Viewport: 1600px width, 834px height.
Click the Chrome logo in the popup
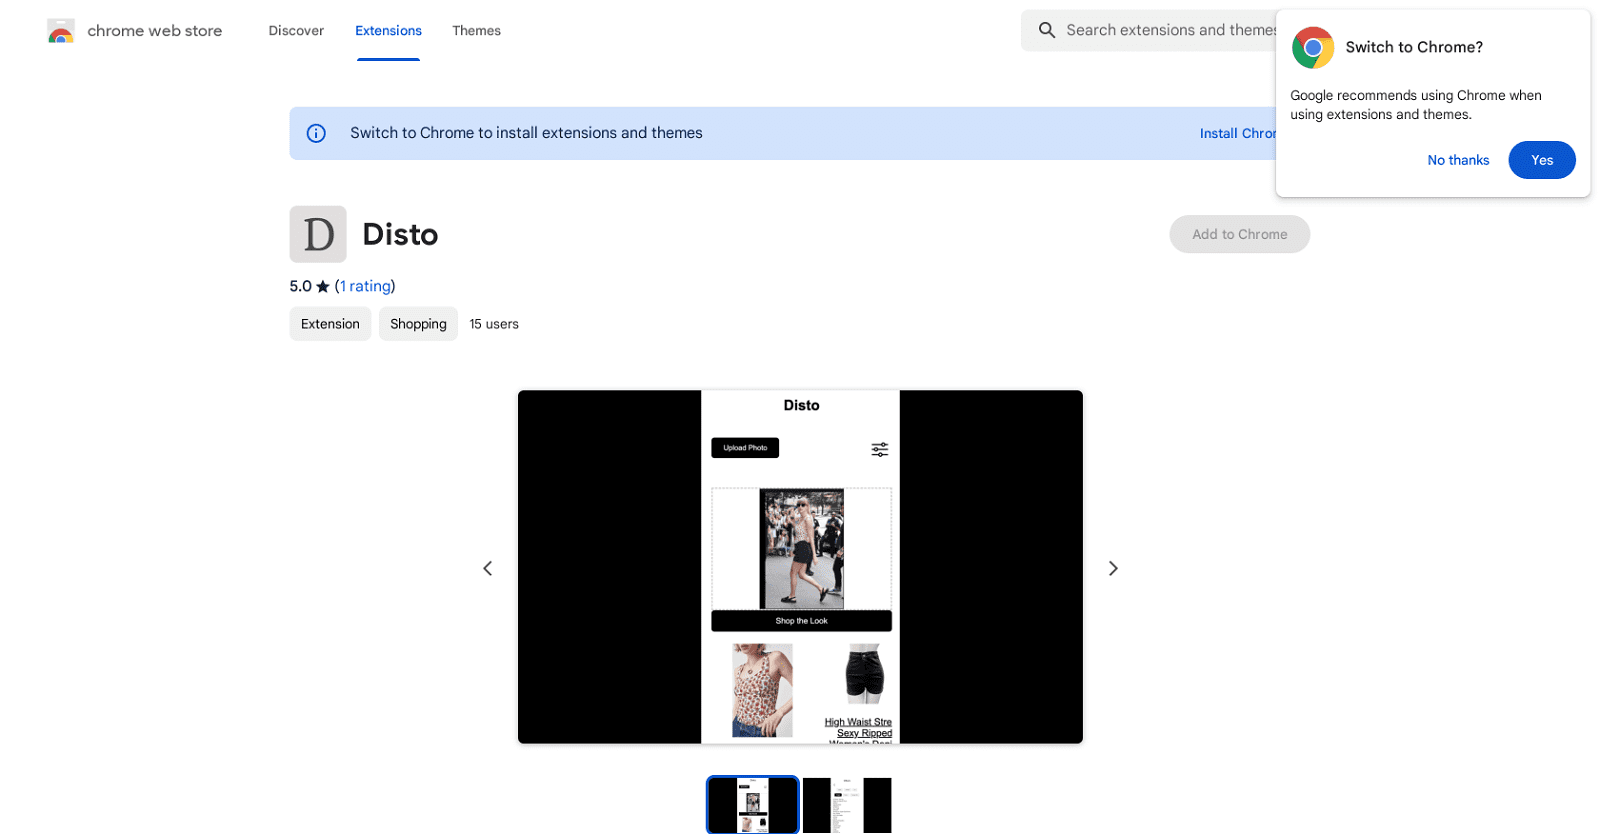[x=1312, y=47]
